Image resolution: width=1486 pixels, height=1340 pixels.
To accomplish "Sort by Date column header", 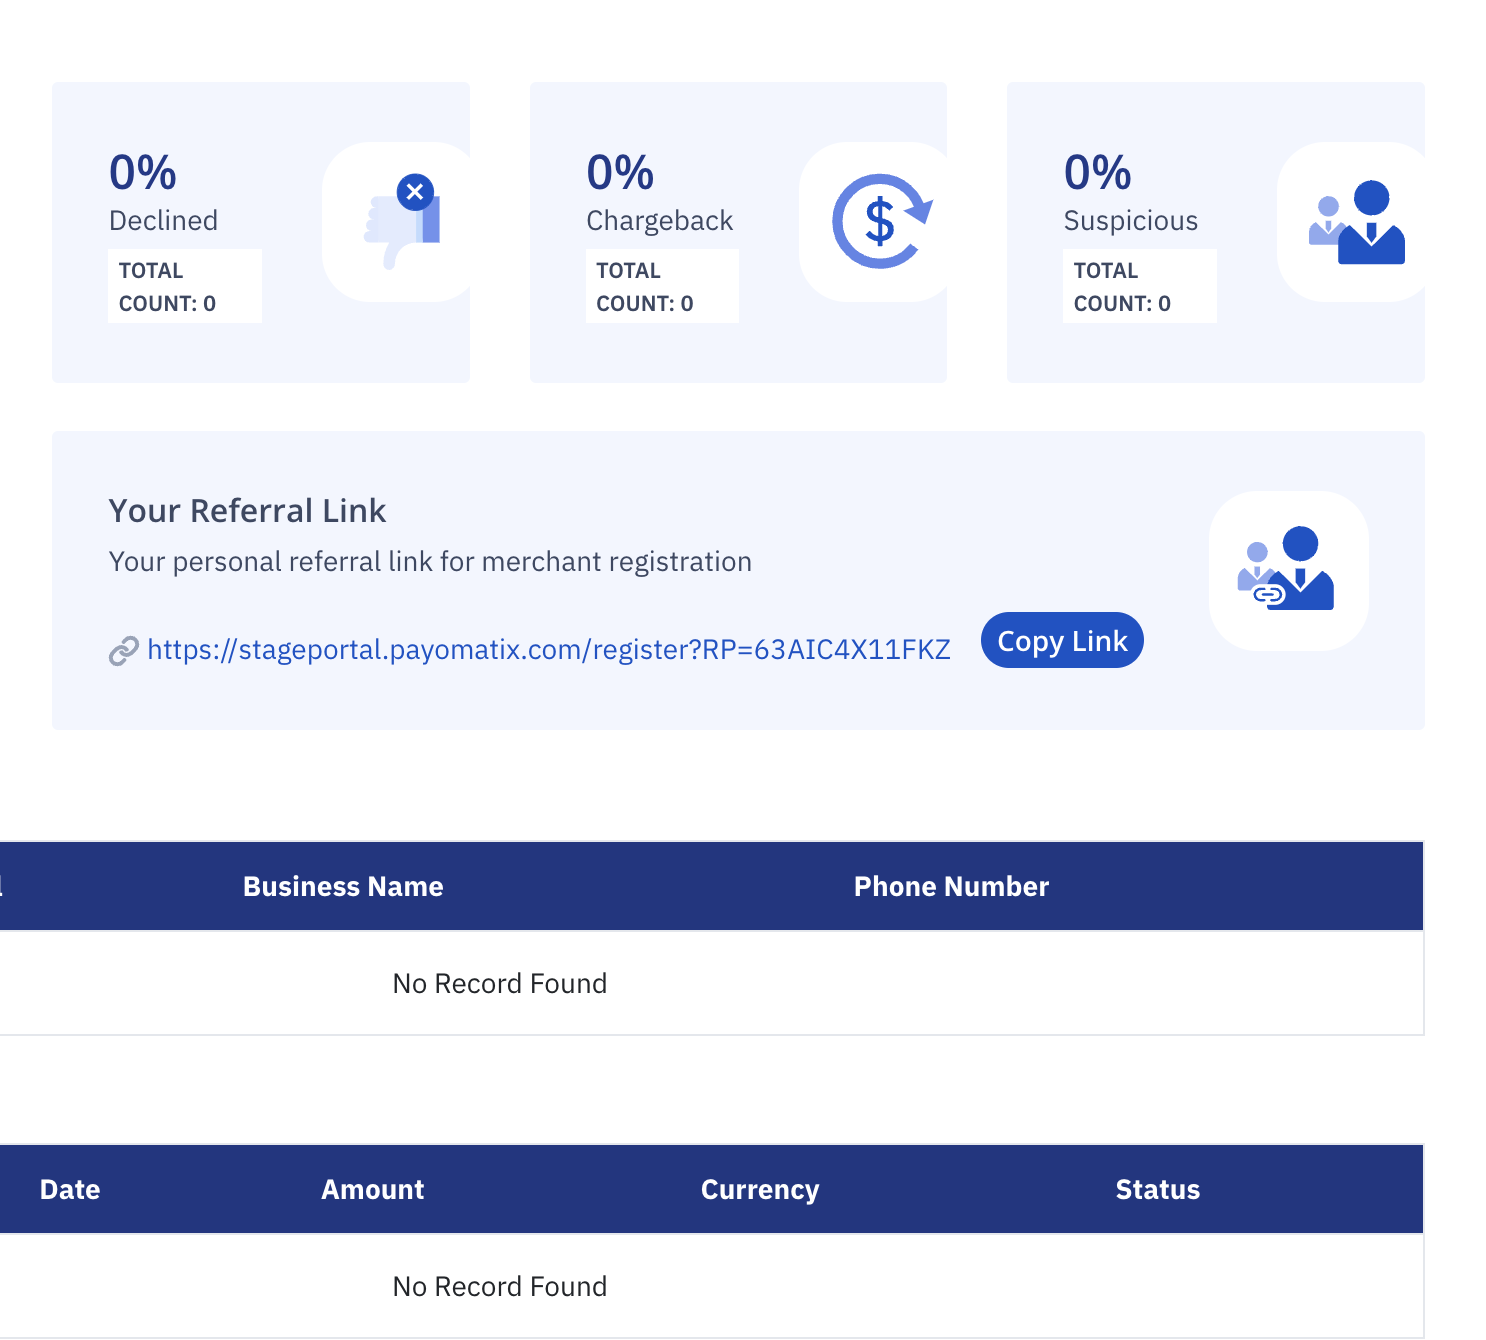I will pos(70,1190).
